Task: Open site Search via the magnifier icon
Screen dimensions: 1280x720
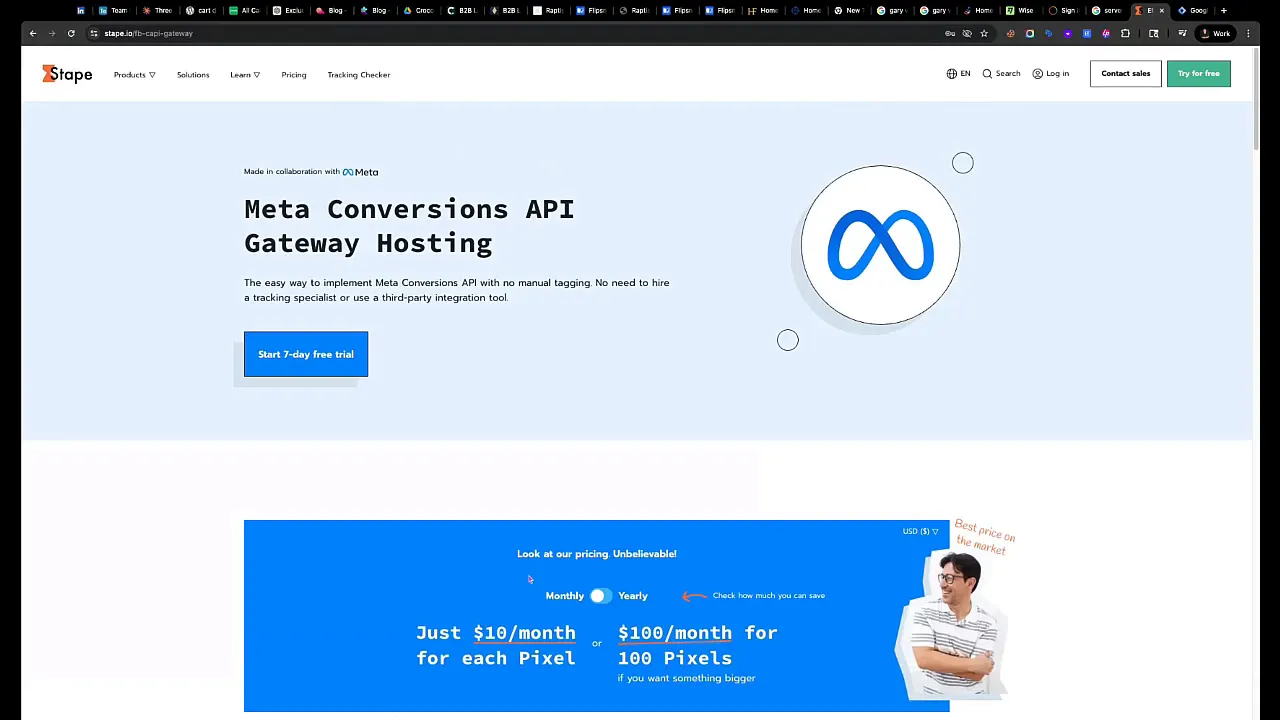Action: coord(1000,73)
